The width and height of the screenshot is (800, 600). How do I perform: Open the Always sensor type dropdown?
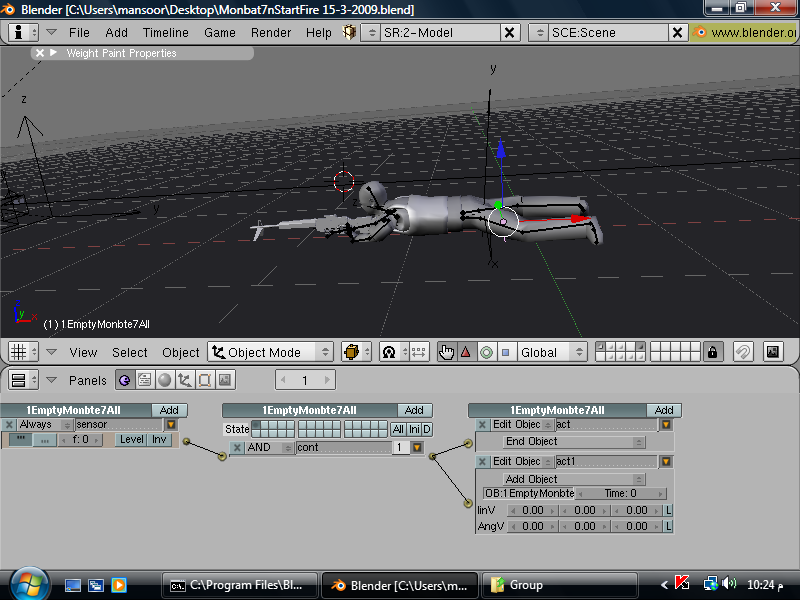coord(45,424)
